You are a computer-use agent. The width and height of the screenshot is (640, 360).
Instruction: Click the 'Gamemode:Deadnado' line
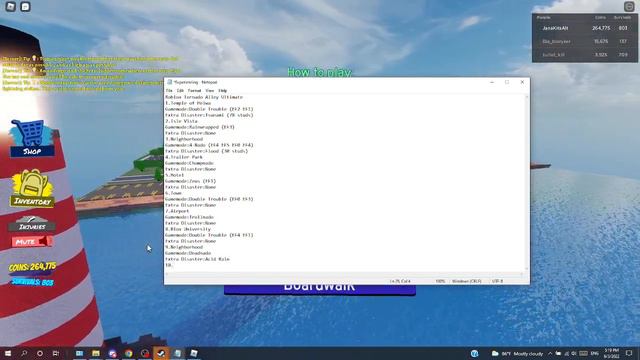(x=188, y=253)
